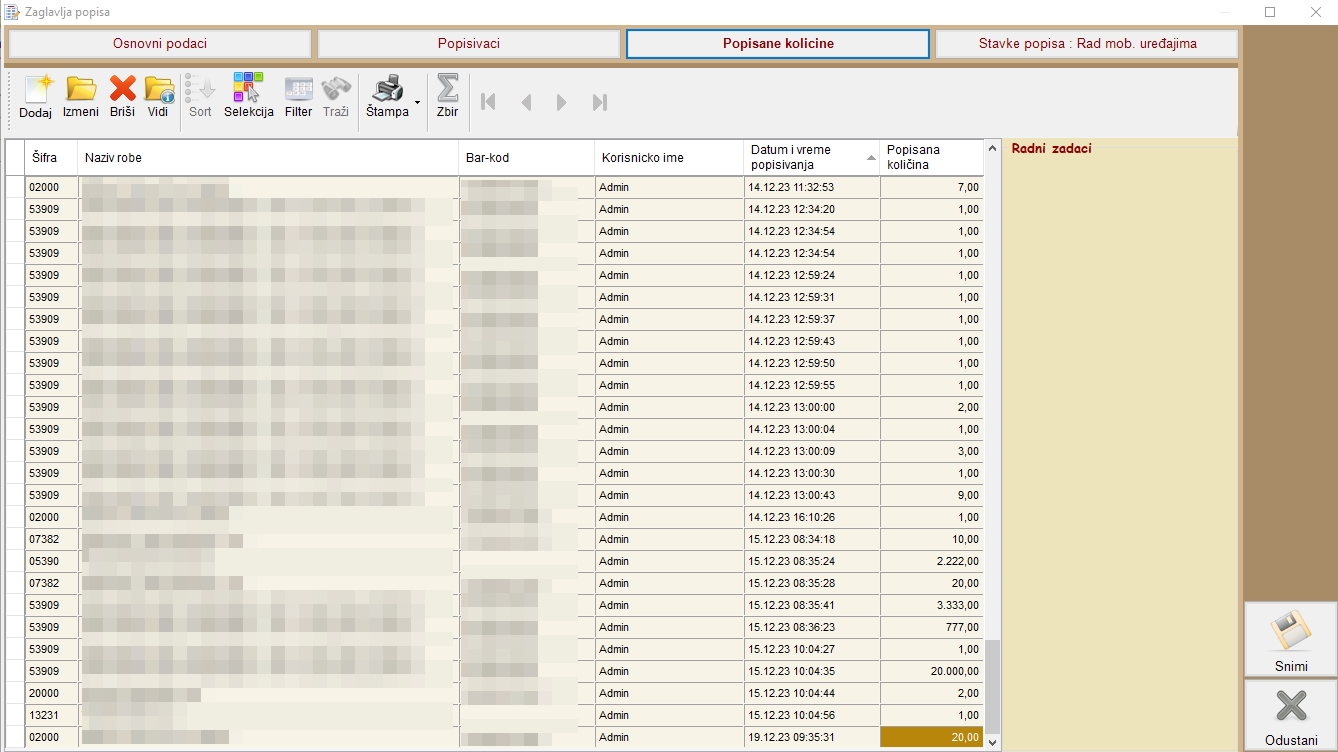Click the Šifra column header
The height and width of the screenshot is (752, 1338).
point(50,158)
